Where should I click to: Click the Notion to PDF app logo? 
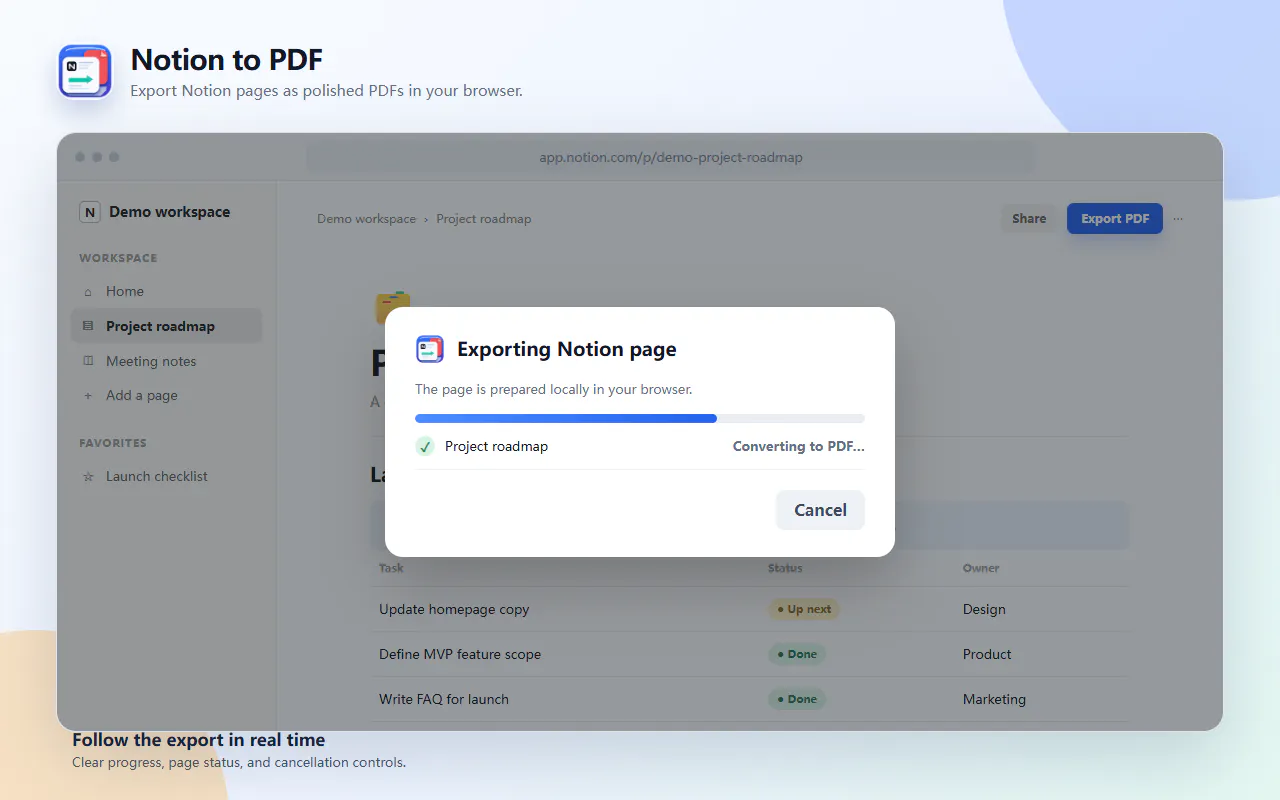tap(85, 71)
